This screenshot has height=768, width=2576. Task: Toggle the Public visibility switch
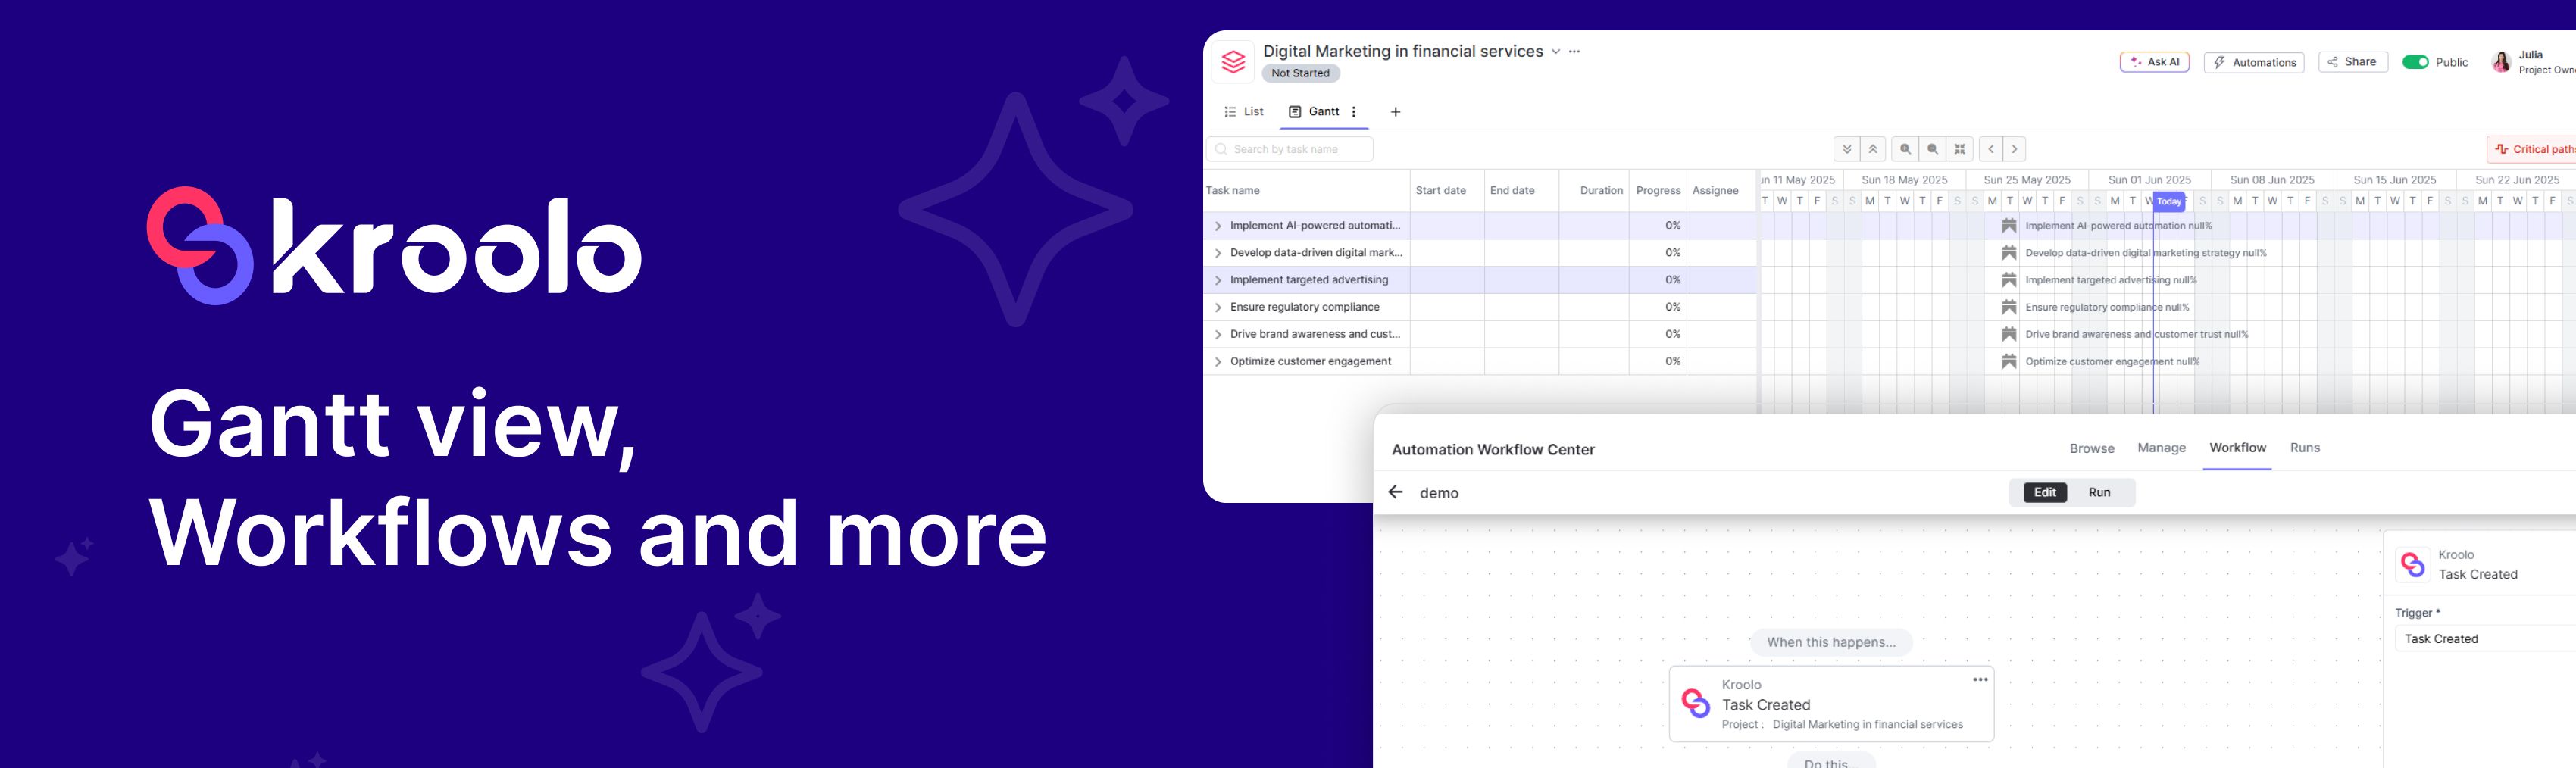pos(2415,62)
